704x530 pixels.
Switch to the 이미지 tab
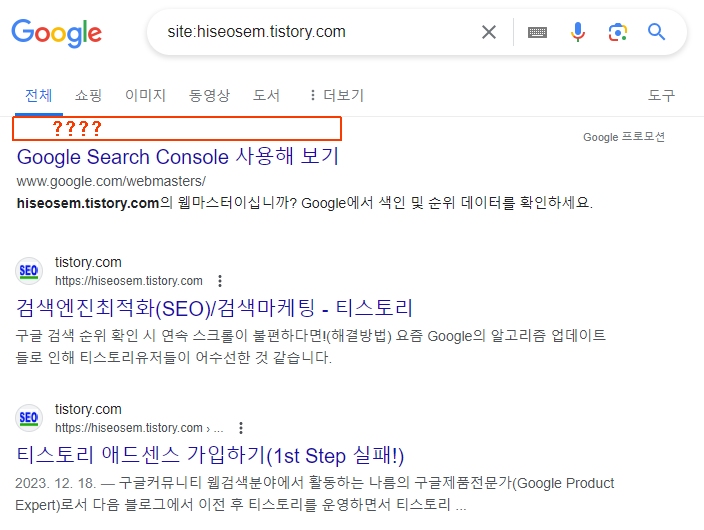[145, 96]
